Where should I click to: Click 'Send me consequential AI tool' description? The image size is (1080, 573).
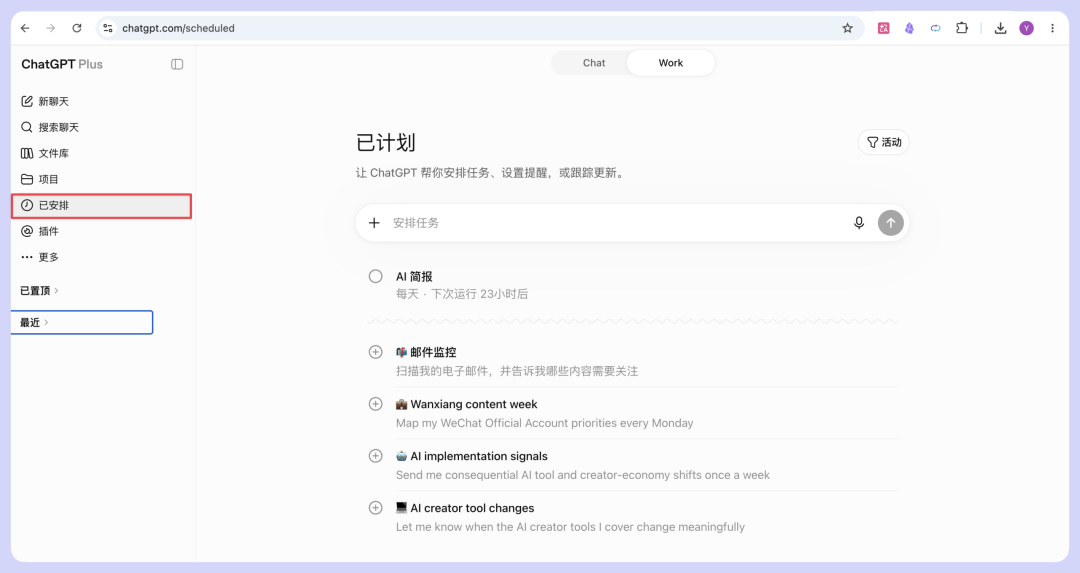(x=583, y=475)
